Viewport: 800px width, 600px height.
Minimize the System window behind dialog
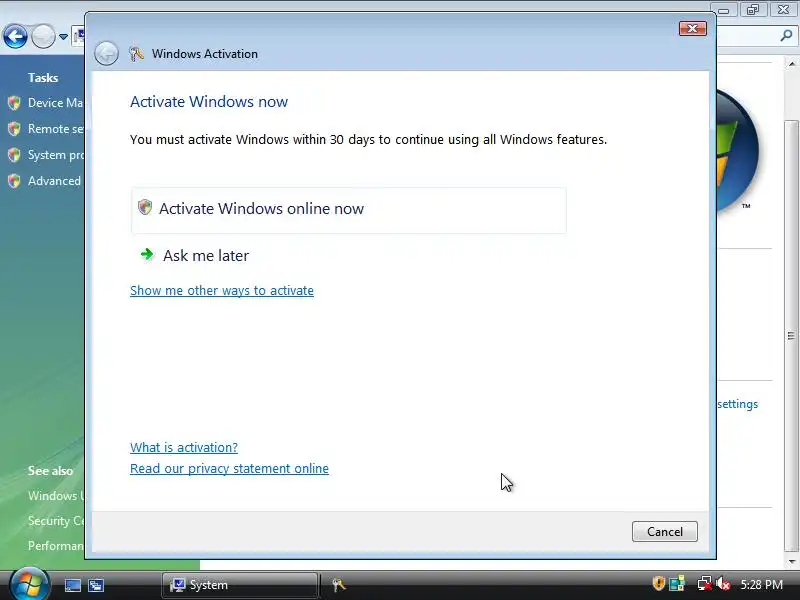(723, 10)
